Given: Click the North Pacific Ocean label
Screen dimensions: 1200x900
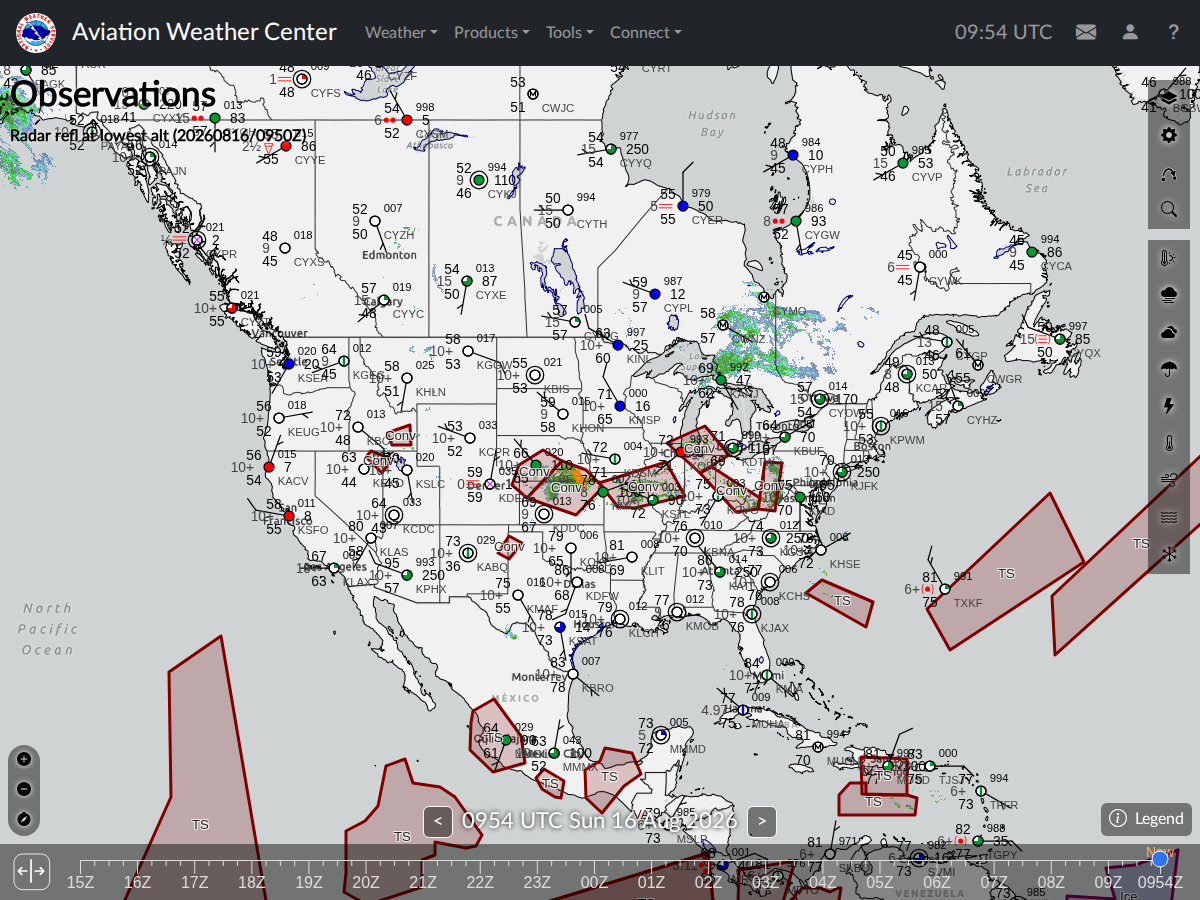Looking at the screenshot, I should (50, 629).
